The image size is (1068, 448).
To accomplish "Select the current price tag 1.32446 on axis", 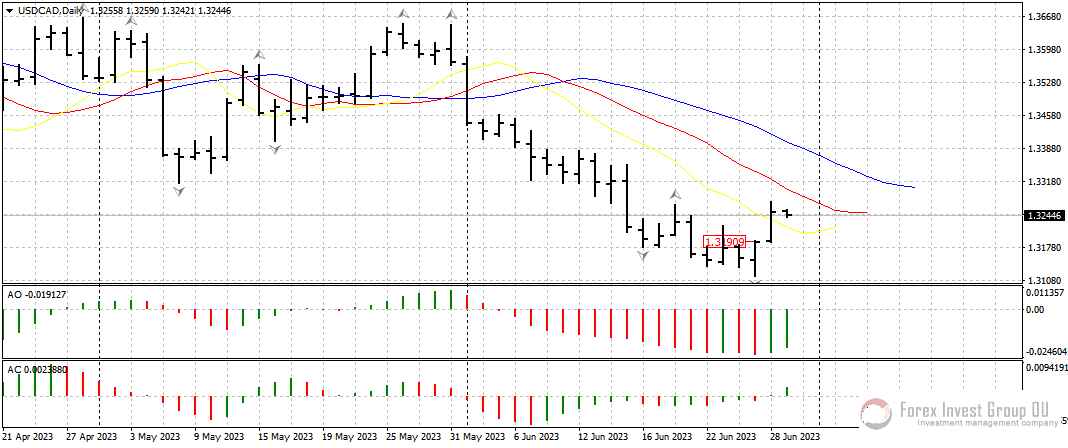I will [1044, 215].
